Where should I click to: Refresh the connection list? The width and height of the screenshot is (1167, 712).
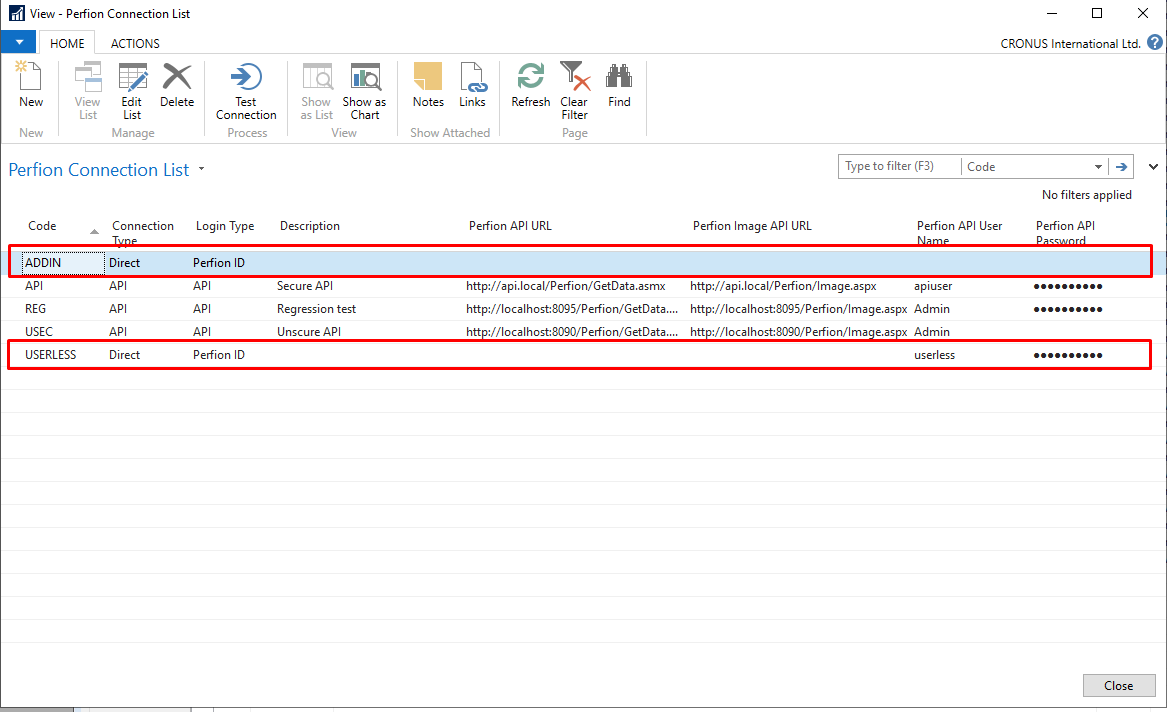coord(531,85)
